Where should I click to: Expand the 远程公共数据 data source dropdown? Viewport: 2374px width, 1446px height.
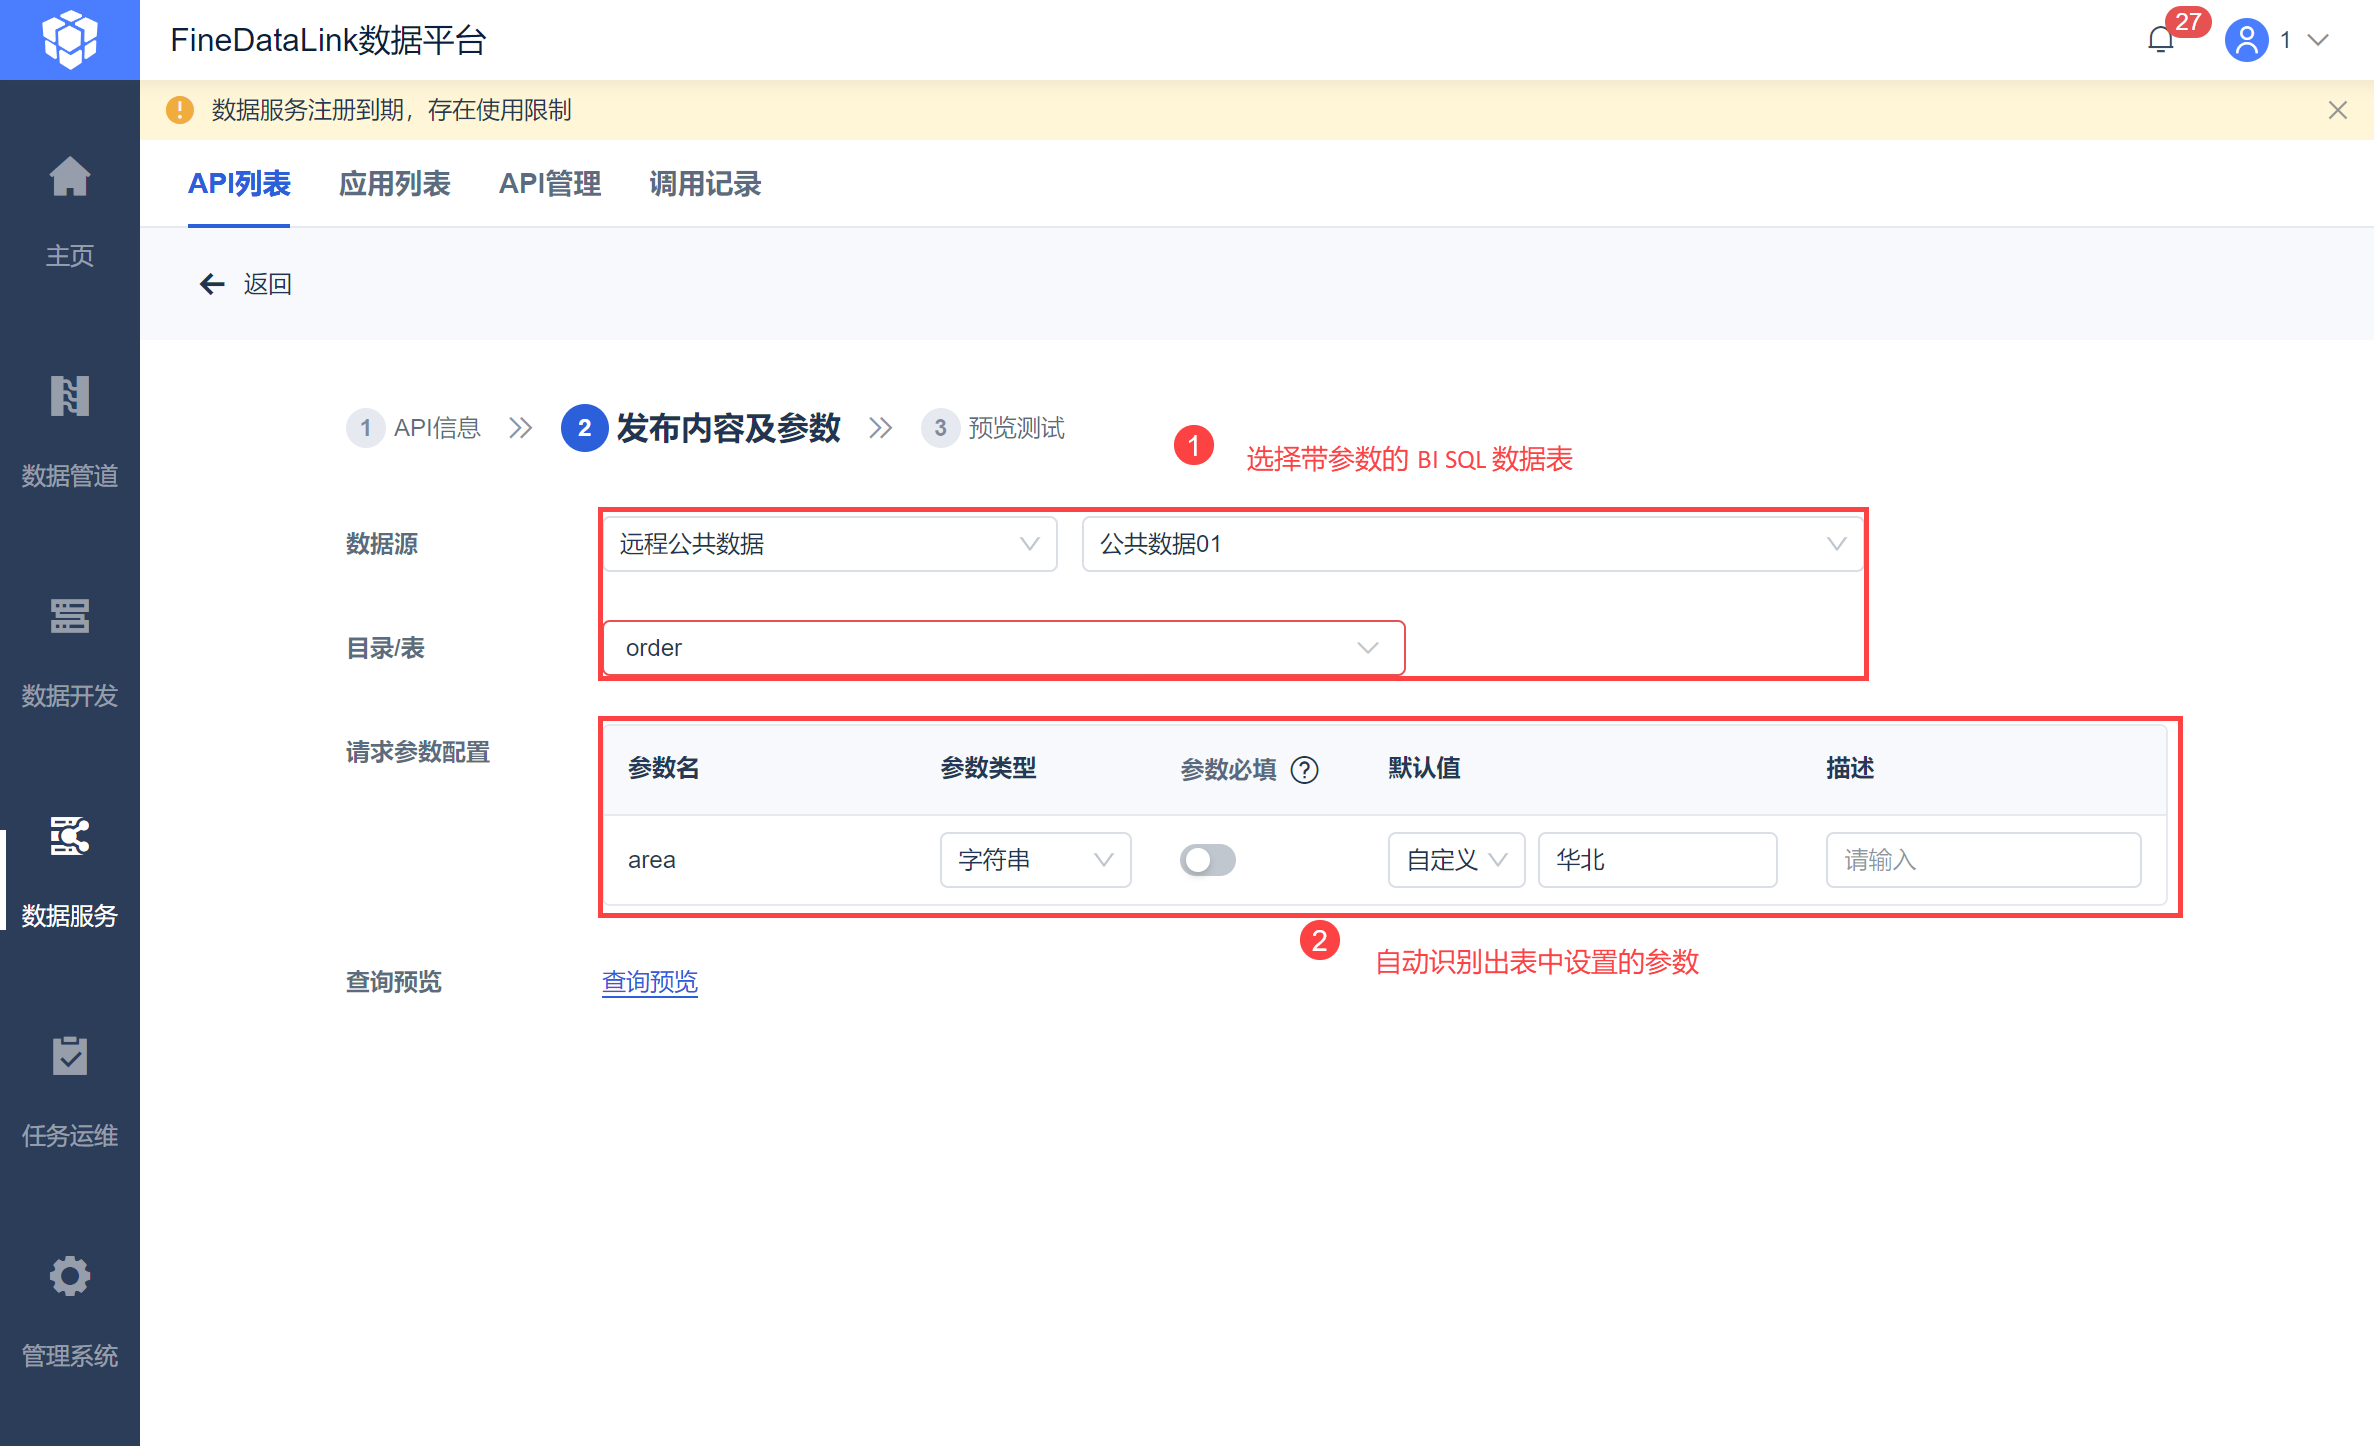pos(830,544)
